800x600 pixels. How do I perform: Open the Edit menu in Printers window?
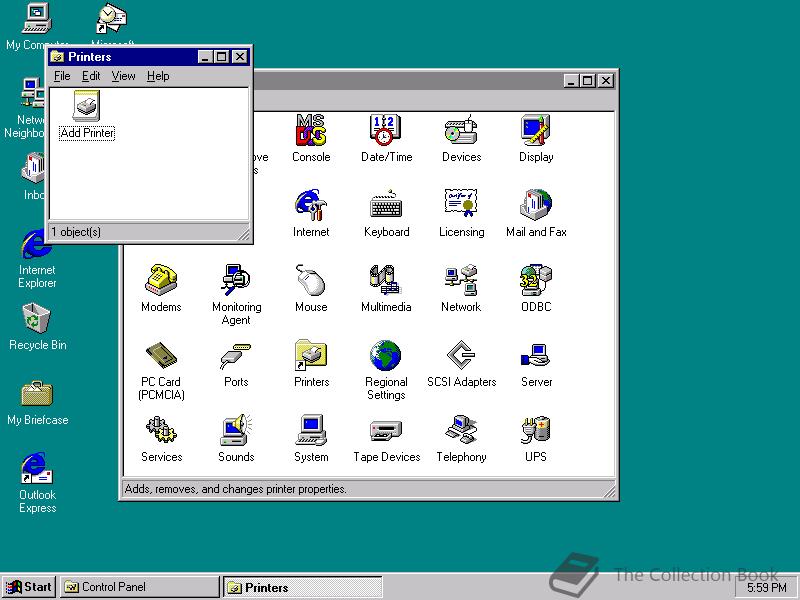point(91,76)
